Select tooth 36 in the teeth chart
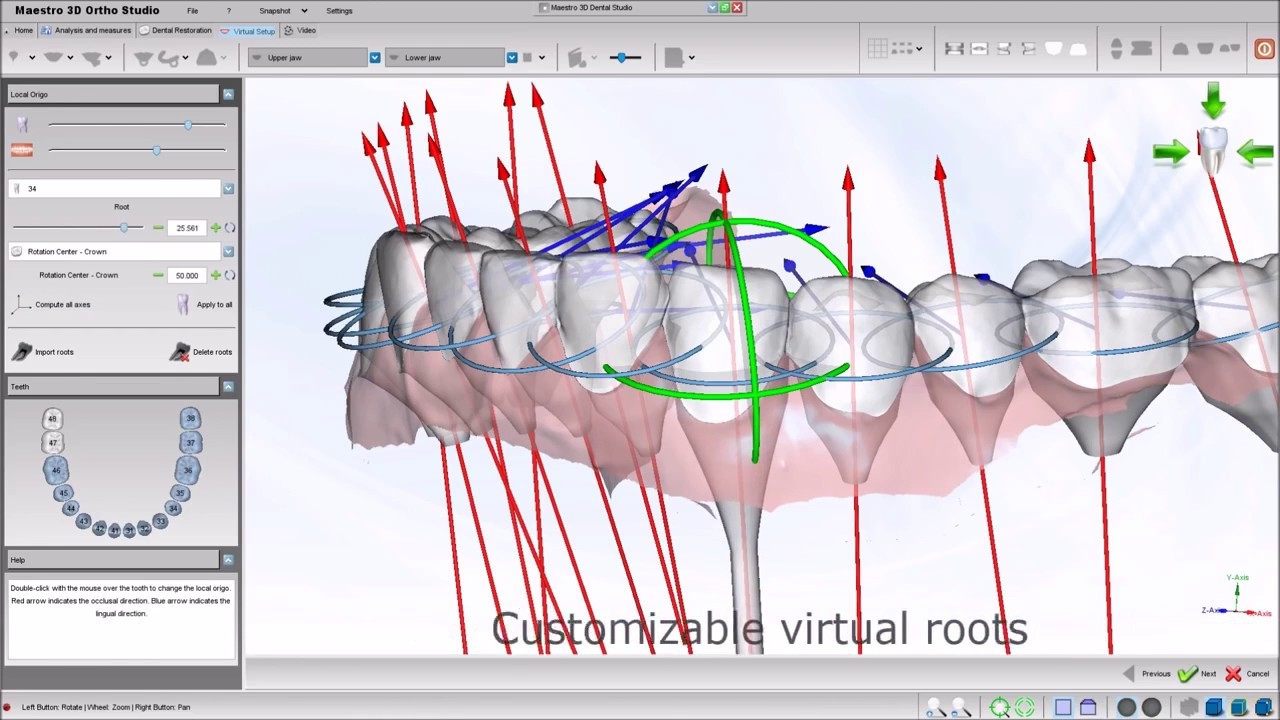This screenshot has height=720, width=1280. (x=187, y=469)
